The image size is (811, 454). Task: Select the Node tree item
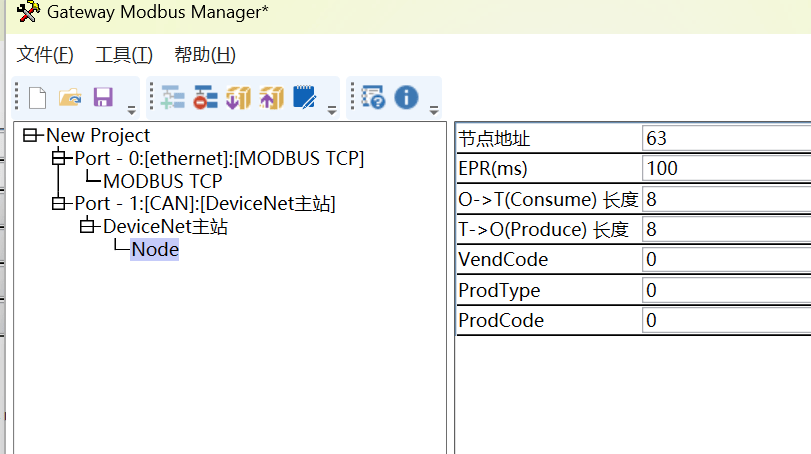point(155,249)
